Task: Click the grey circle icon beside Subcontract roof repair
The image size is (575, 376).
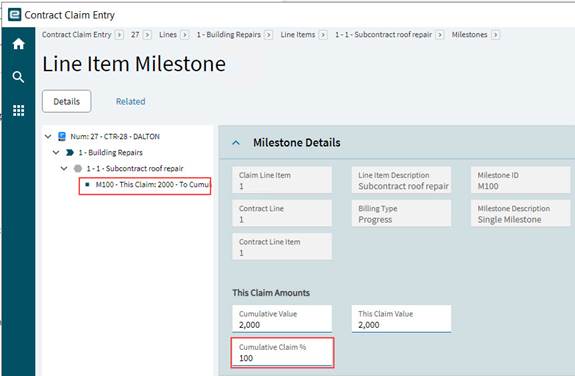Action: (x=78, y=168)
